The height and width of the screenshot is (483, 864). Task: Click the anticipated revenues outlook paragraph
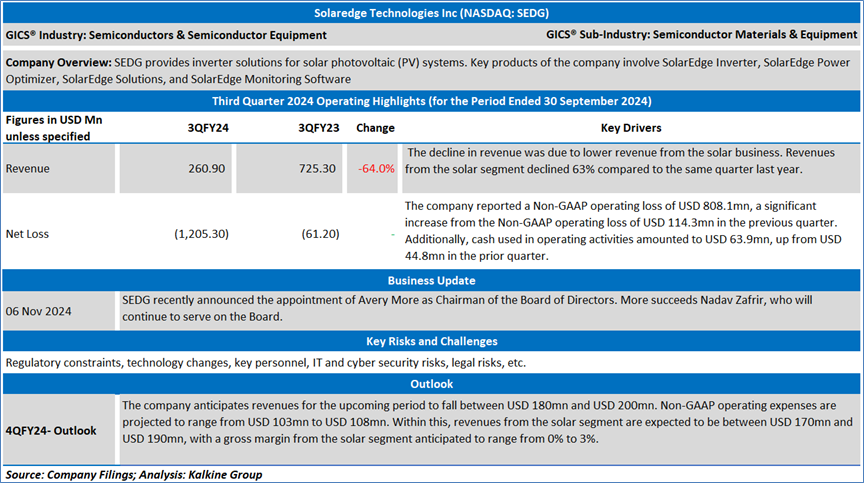[x=487, y=422]
